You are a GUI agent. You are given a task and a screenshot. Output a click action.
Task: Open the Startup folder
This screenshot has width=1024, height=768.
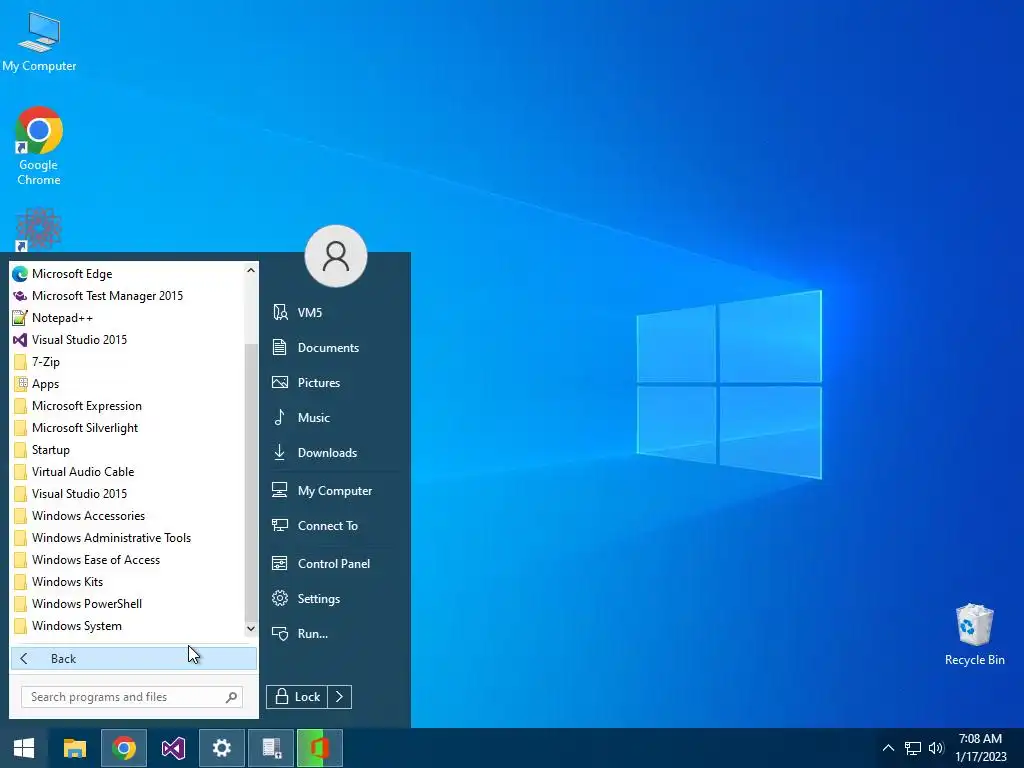[127, 450]
